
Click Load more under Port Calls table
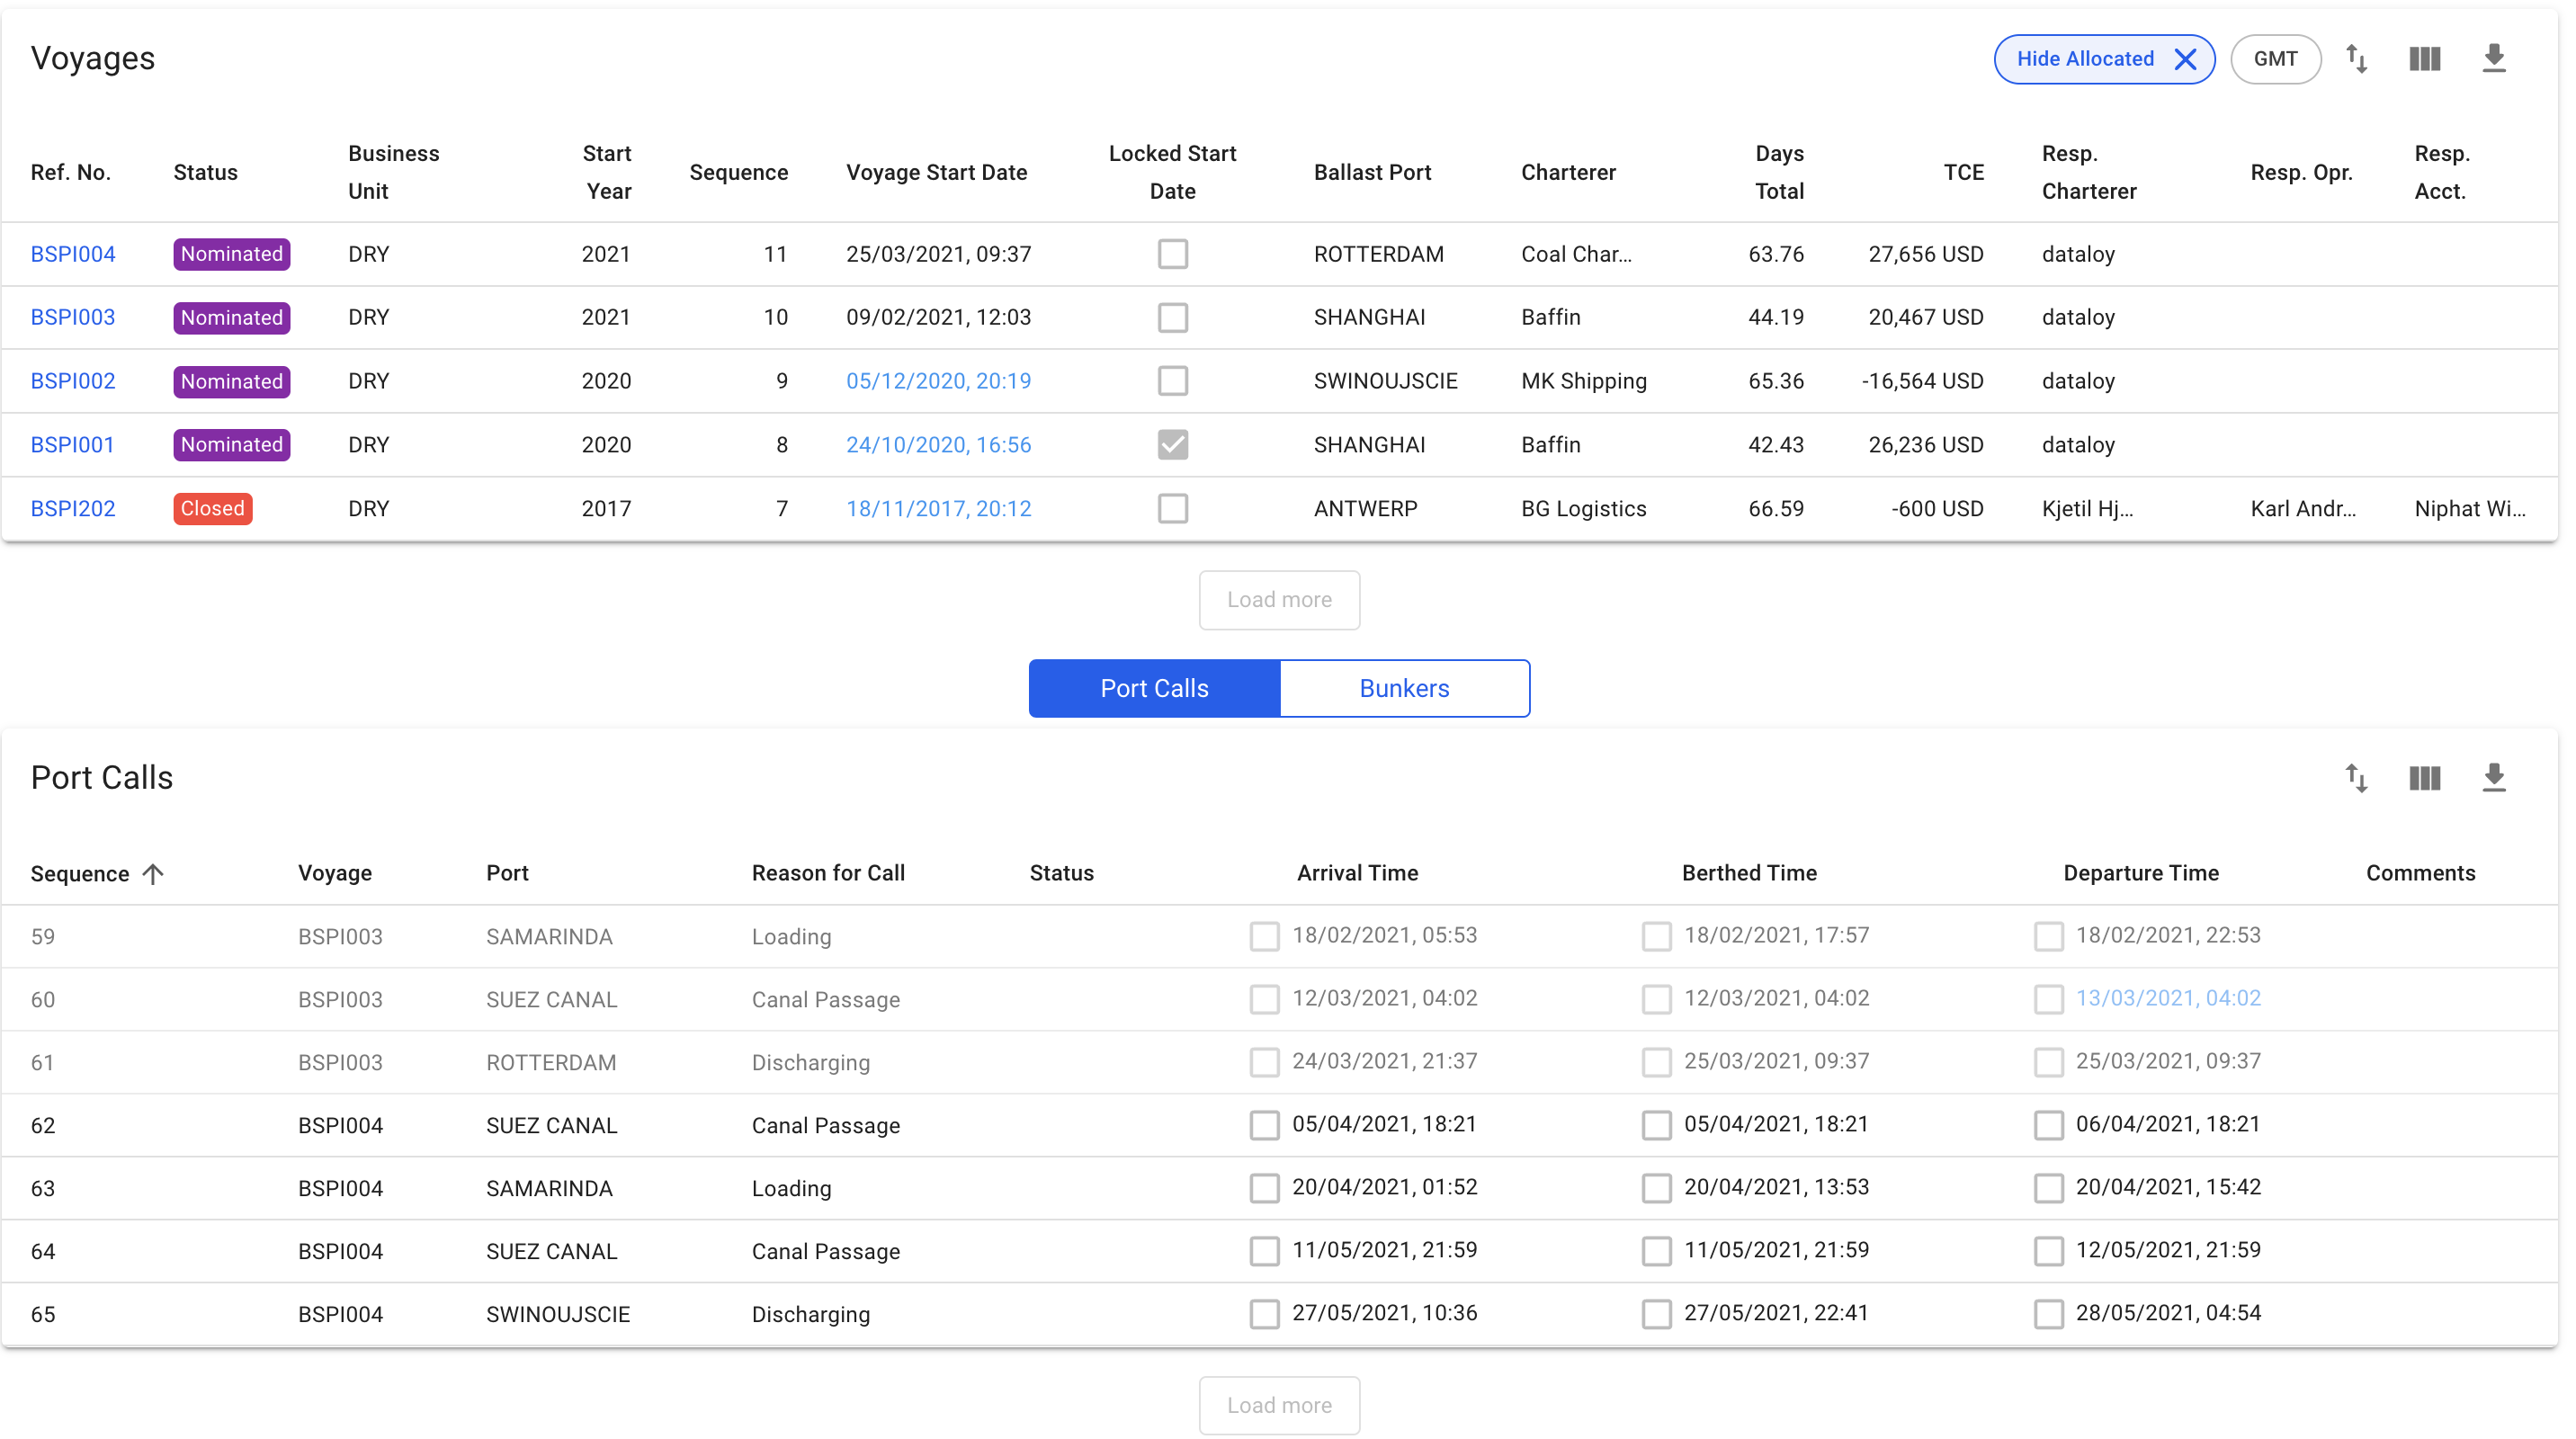point(1279,1406)
